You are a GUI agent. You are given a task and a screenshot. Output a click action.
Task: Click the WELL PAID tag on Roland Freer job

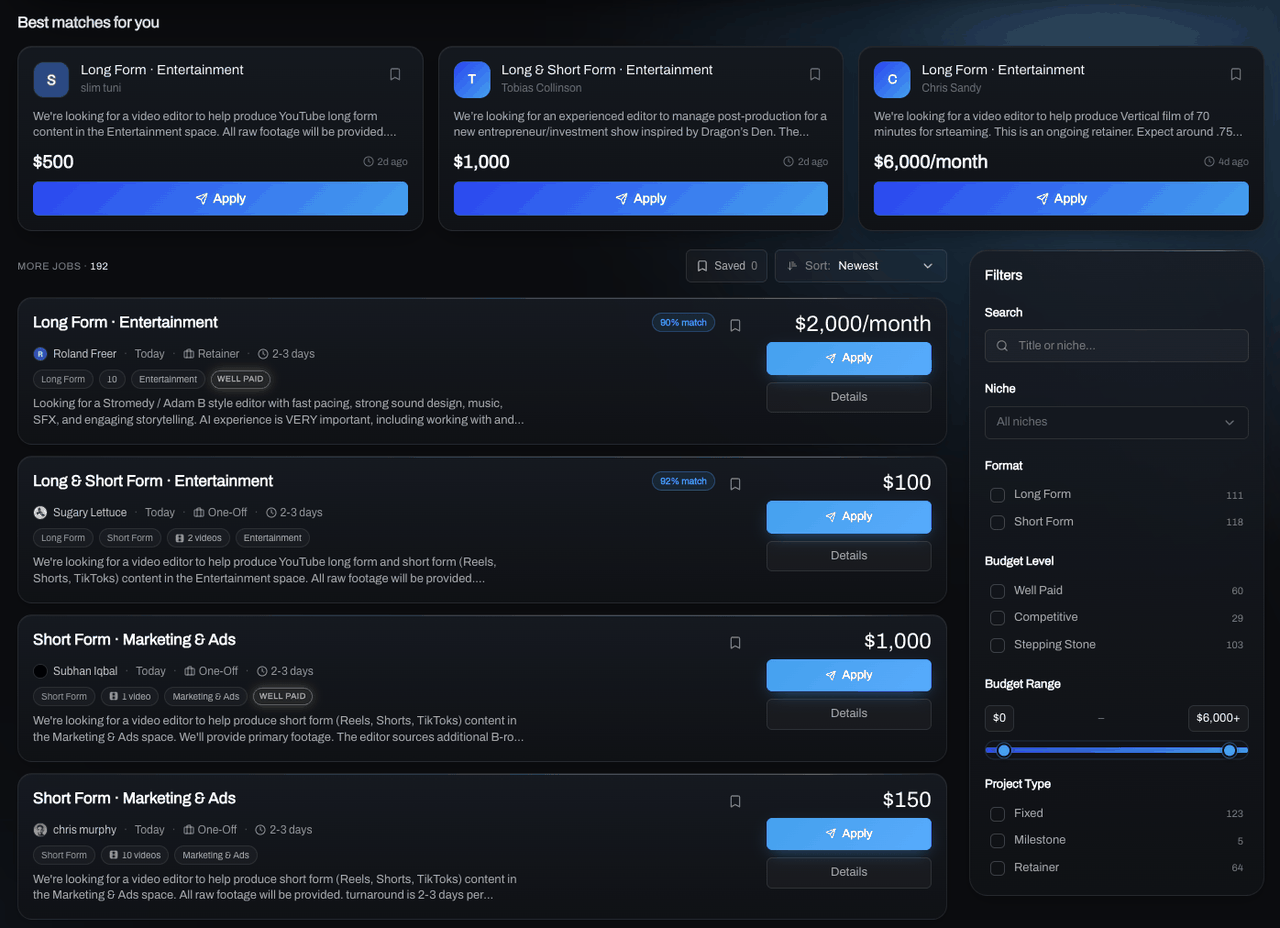tap(241, 379)
